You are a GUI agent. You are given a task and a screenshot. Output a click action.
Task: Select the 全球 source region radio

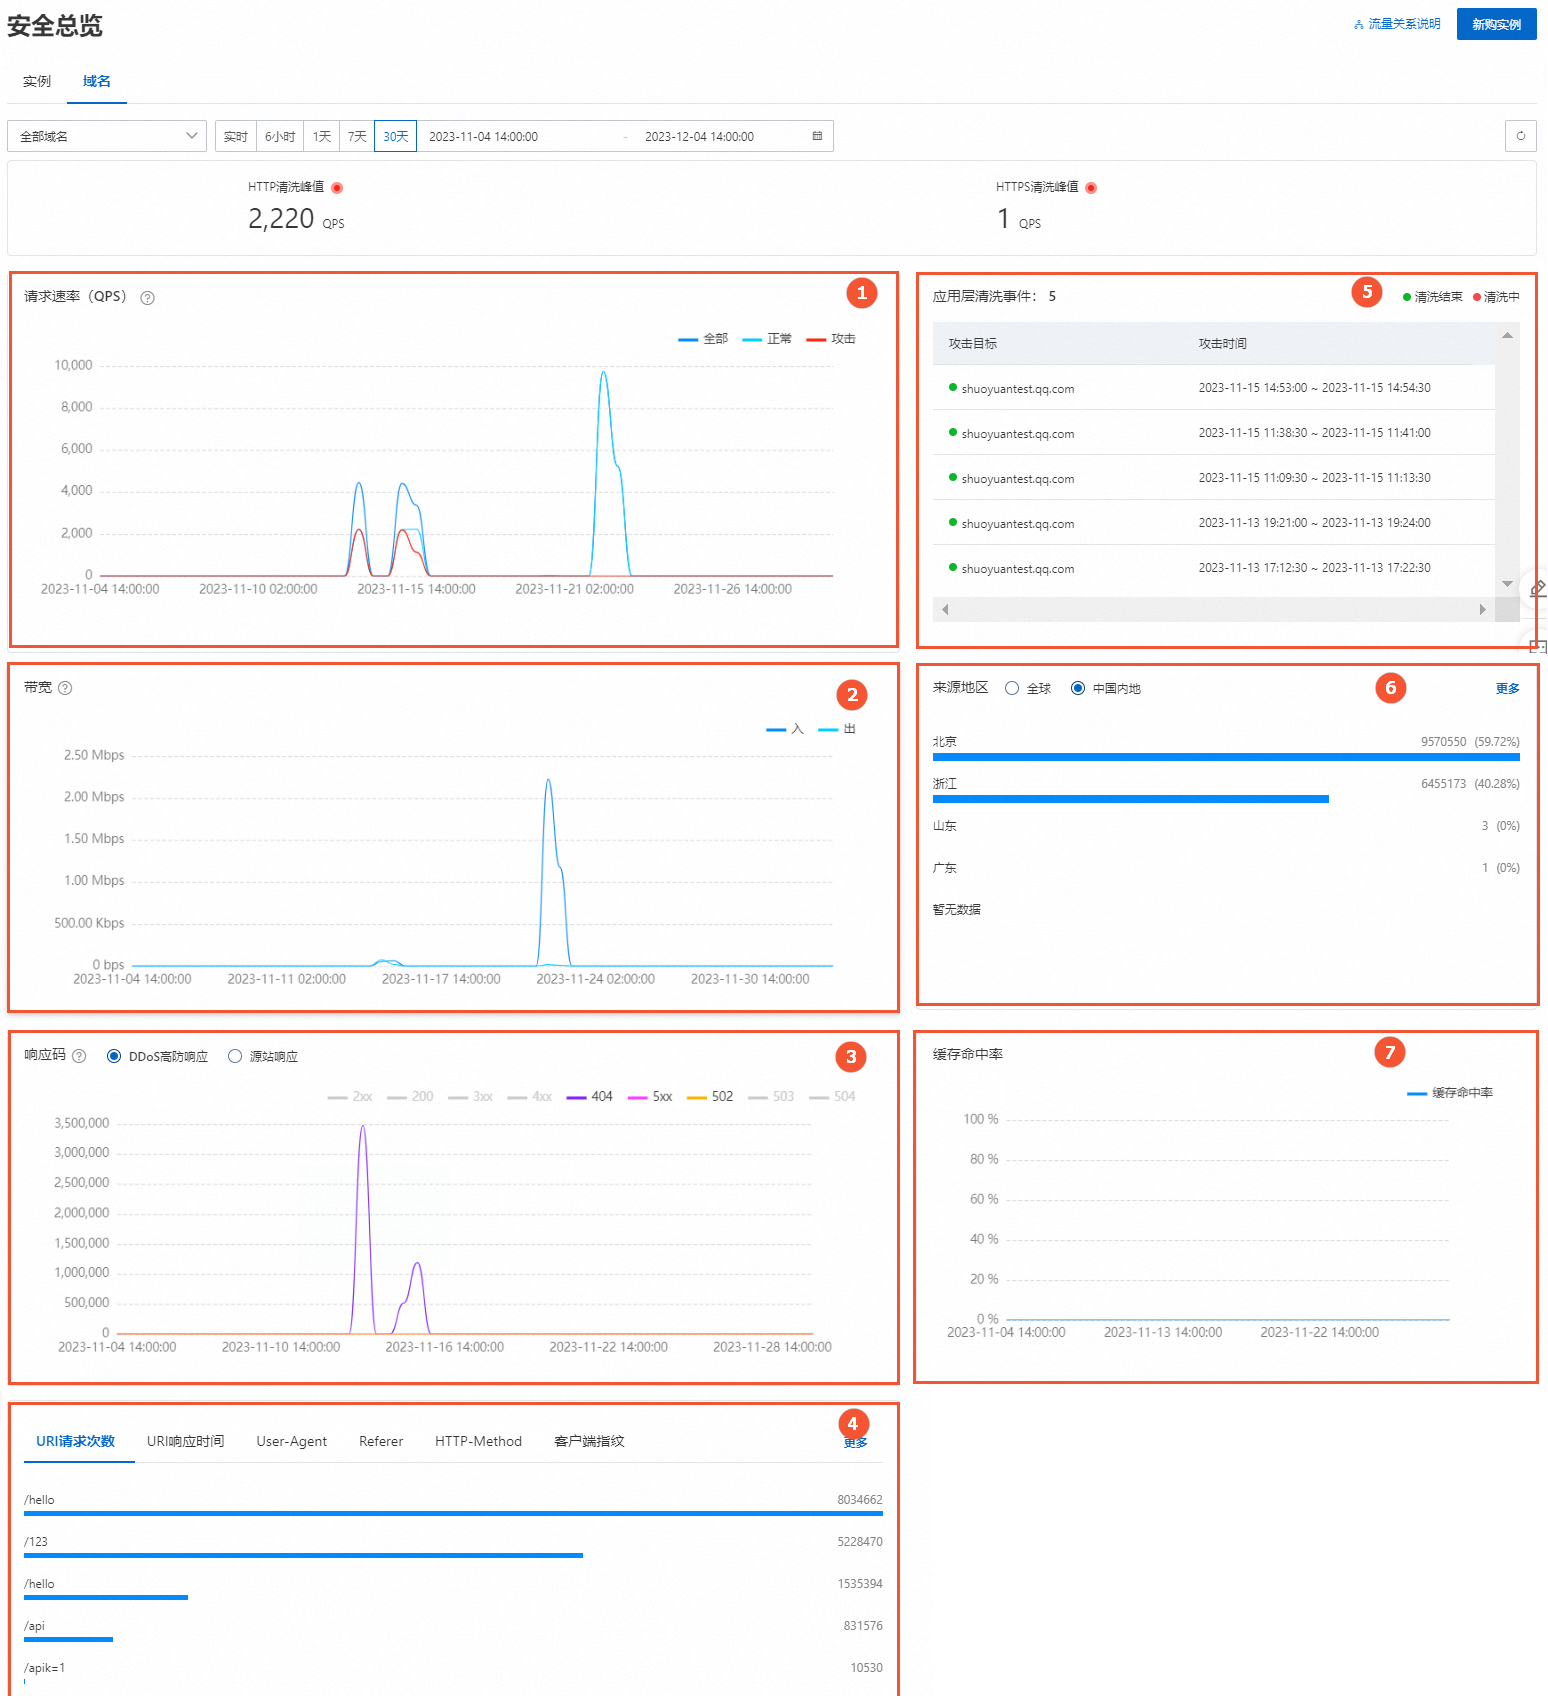point(1012,688)
